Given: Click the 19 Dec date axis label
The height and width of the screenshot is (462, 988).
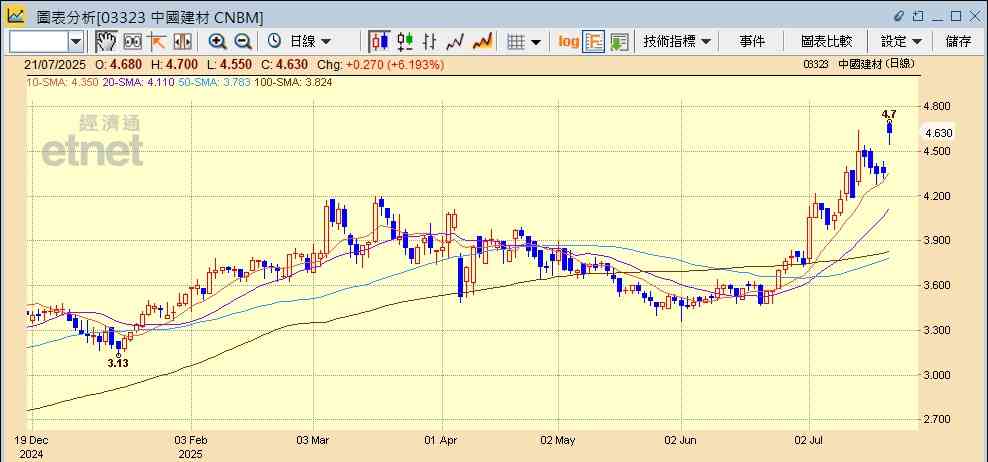Looking at the screenshot, I should pos(31,441).
